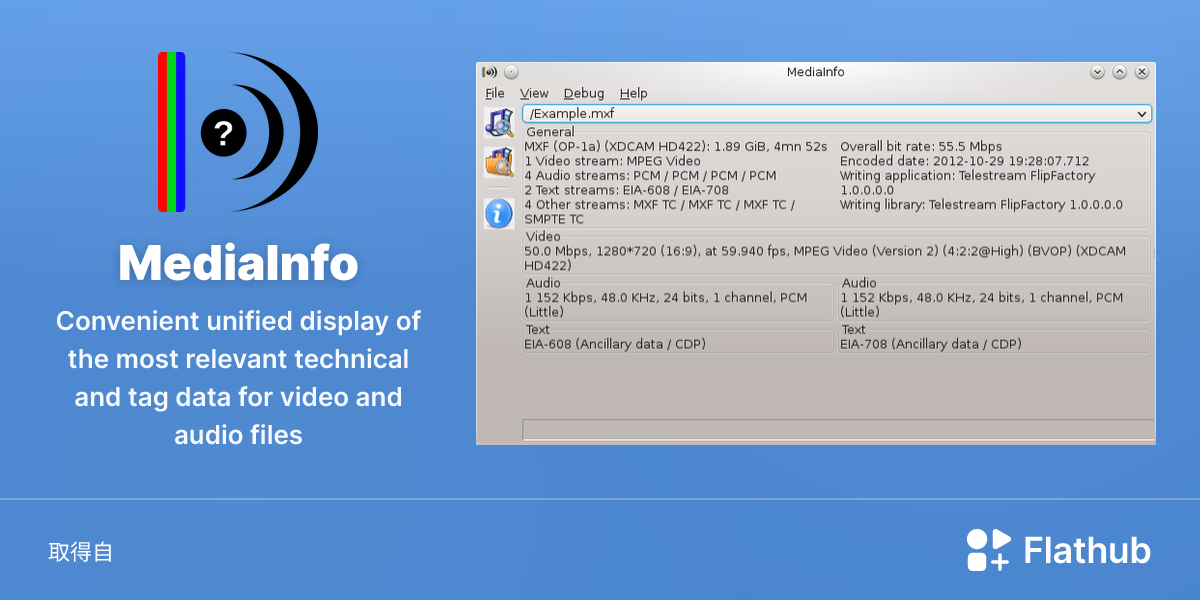Click '4 Audio streams: PCM / PCM / PCM / PCM' line
Image resolution: width=1200 pixels, height=600 pixels.
[x=650, y=176]
